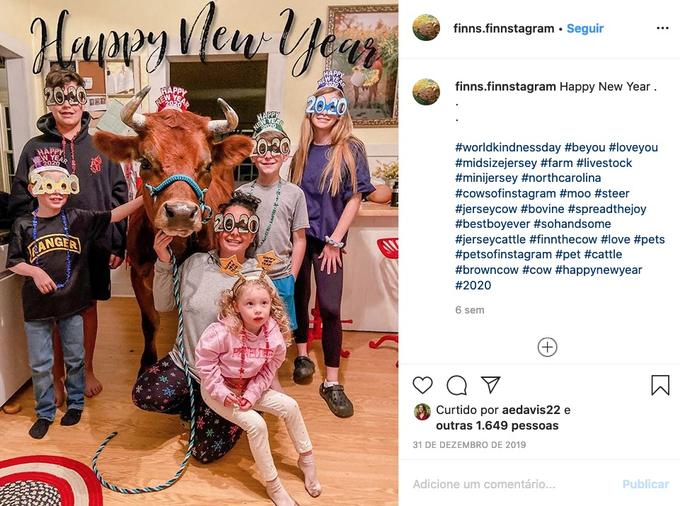Open comments via the speech bubble icon
Image resolution: width=680 pixels, height=506 pixels.
click(x=457, y=385)
